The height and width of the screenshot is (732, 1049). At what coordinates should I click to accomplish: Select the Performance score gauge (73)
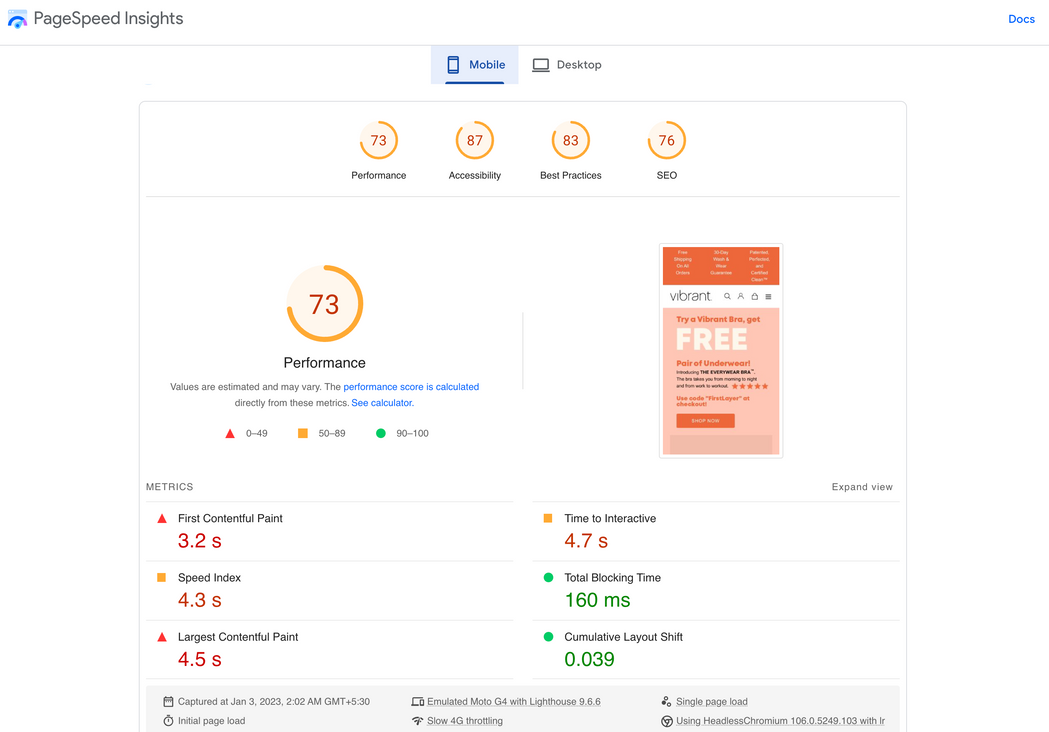click(x=379, y=141)
